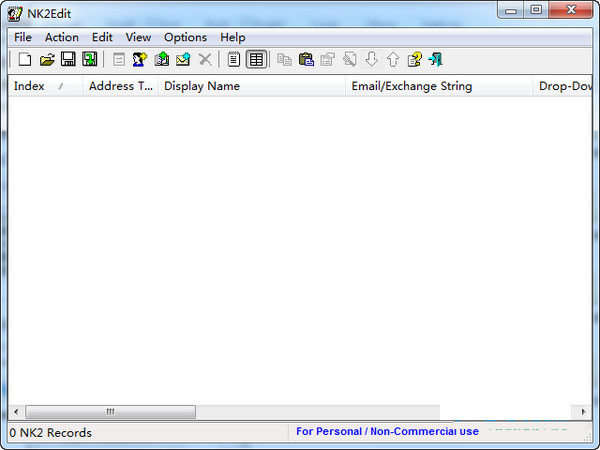Open the View menu

coord(138,38)
